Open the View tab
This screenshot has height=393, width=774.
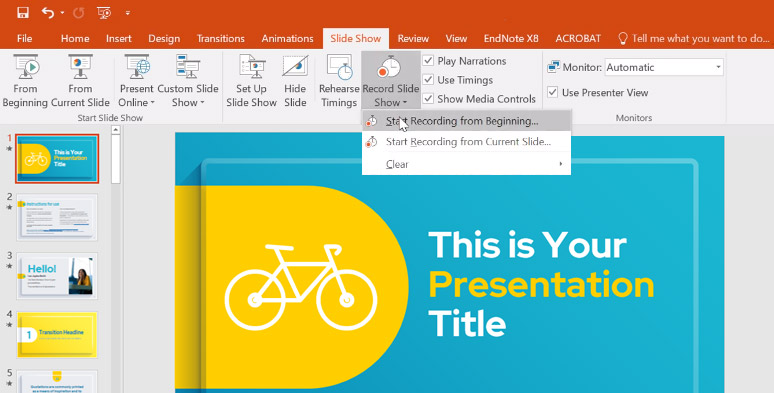[456, 39]
